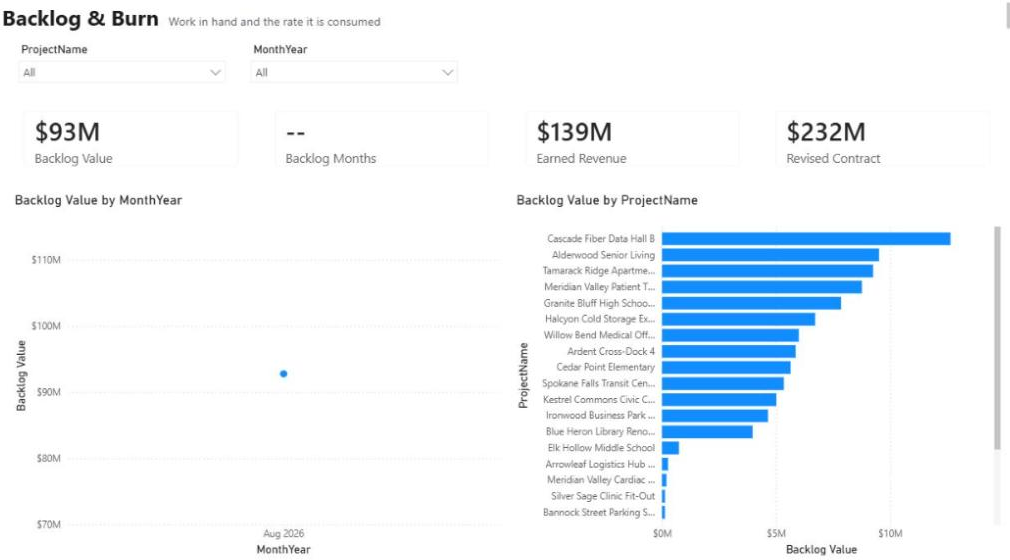This screenshot has width=1010, height=560.
Task: Click the Ironwood Business Park bar
Action: [x=715, y=416]
